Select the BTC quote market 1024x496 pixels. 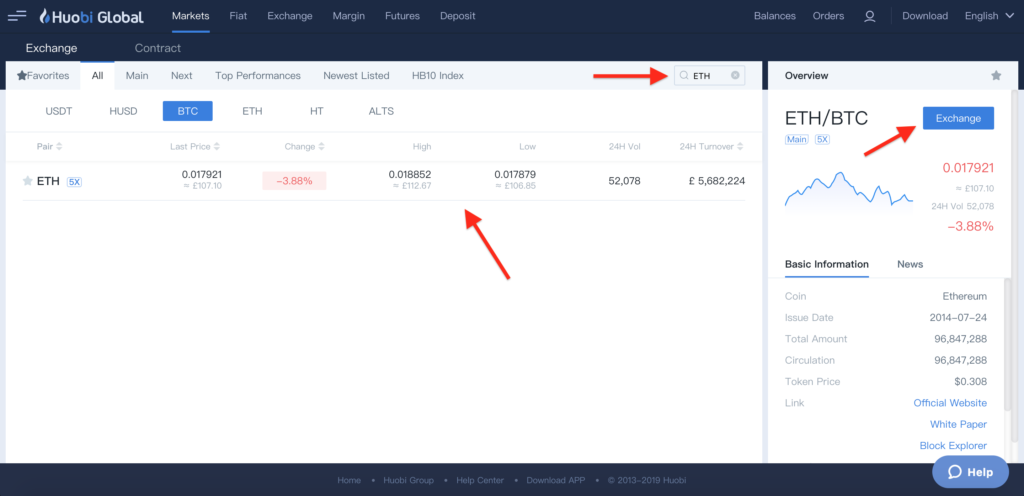pyautogui.click(x=187, y=111)
